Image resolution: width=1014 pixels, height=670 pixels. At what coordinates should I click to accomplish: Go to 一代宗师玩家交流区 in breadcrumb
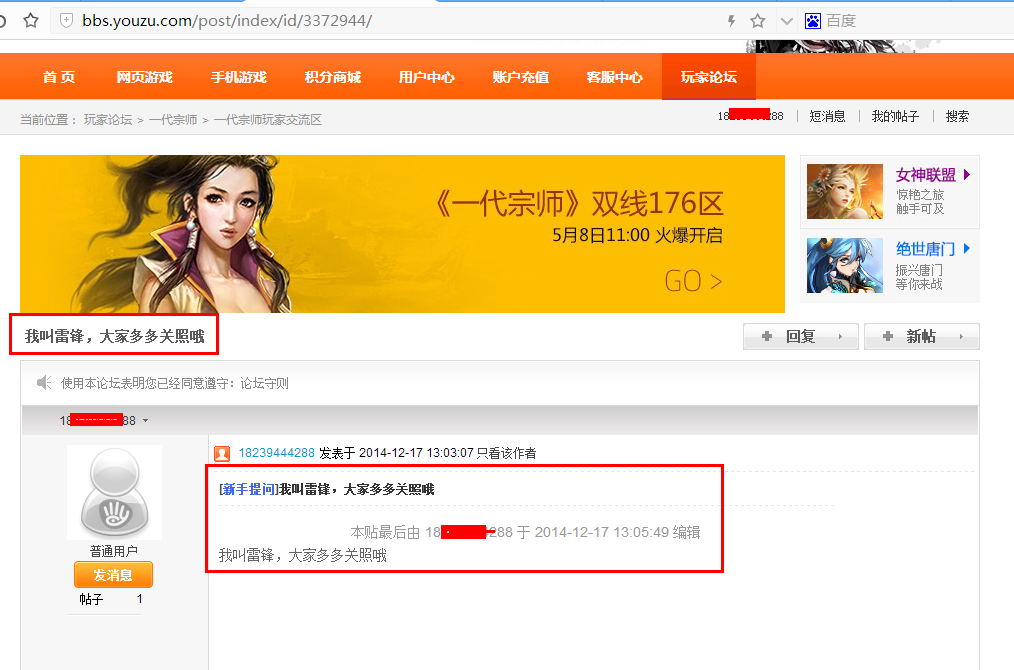268,120
